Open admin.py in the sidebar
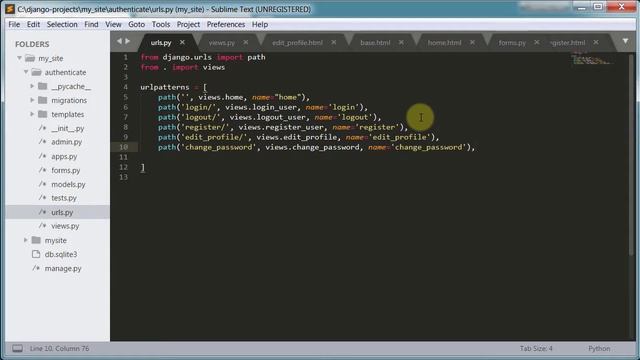 [x=67, y=142]
